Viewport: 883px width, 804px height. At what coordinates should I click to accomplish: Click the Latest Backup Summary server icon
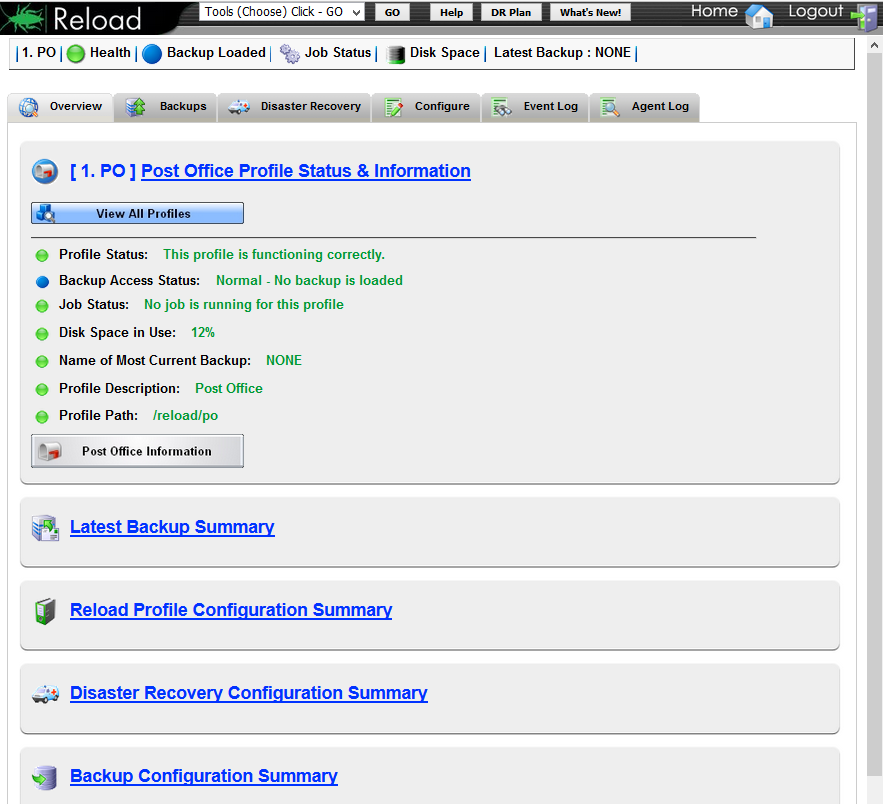coord(45,528)
